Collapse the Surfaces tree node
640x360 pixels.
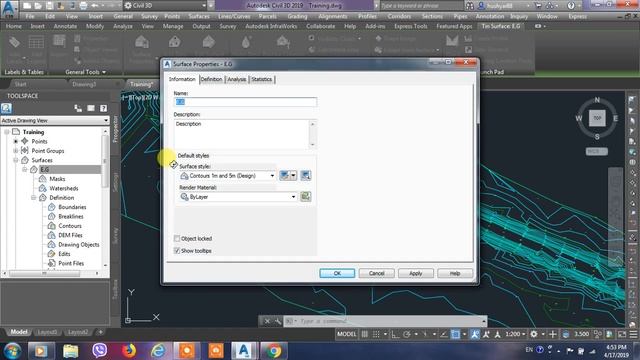pyautogui.click(x=16, y=160)
